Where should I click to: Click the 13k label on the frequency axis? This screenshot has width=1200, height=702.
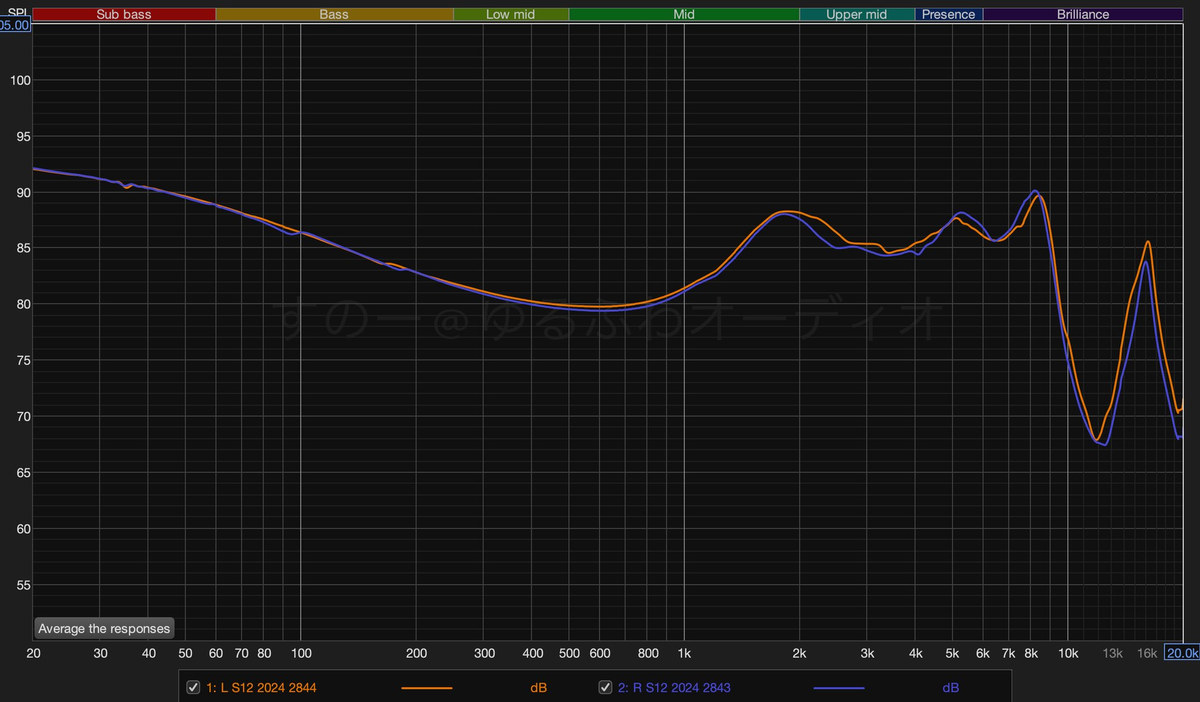tap(1112, 653)
